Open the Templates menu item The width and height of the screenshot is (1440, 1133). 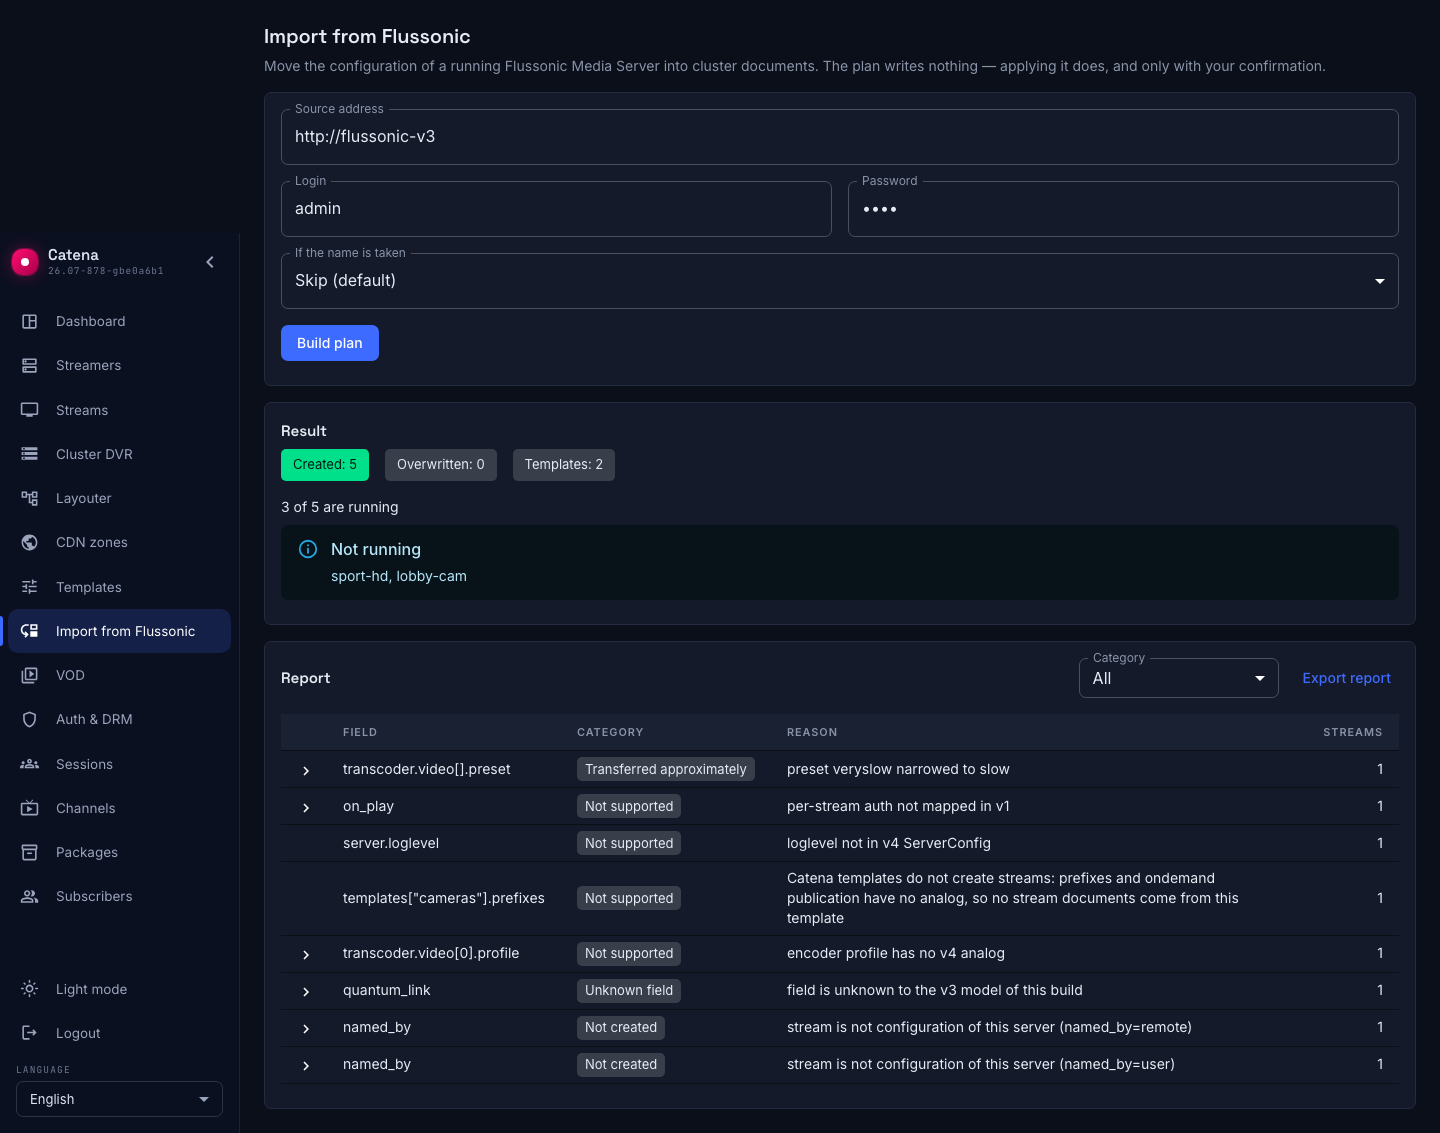120,587
